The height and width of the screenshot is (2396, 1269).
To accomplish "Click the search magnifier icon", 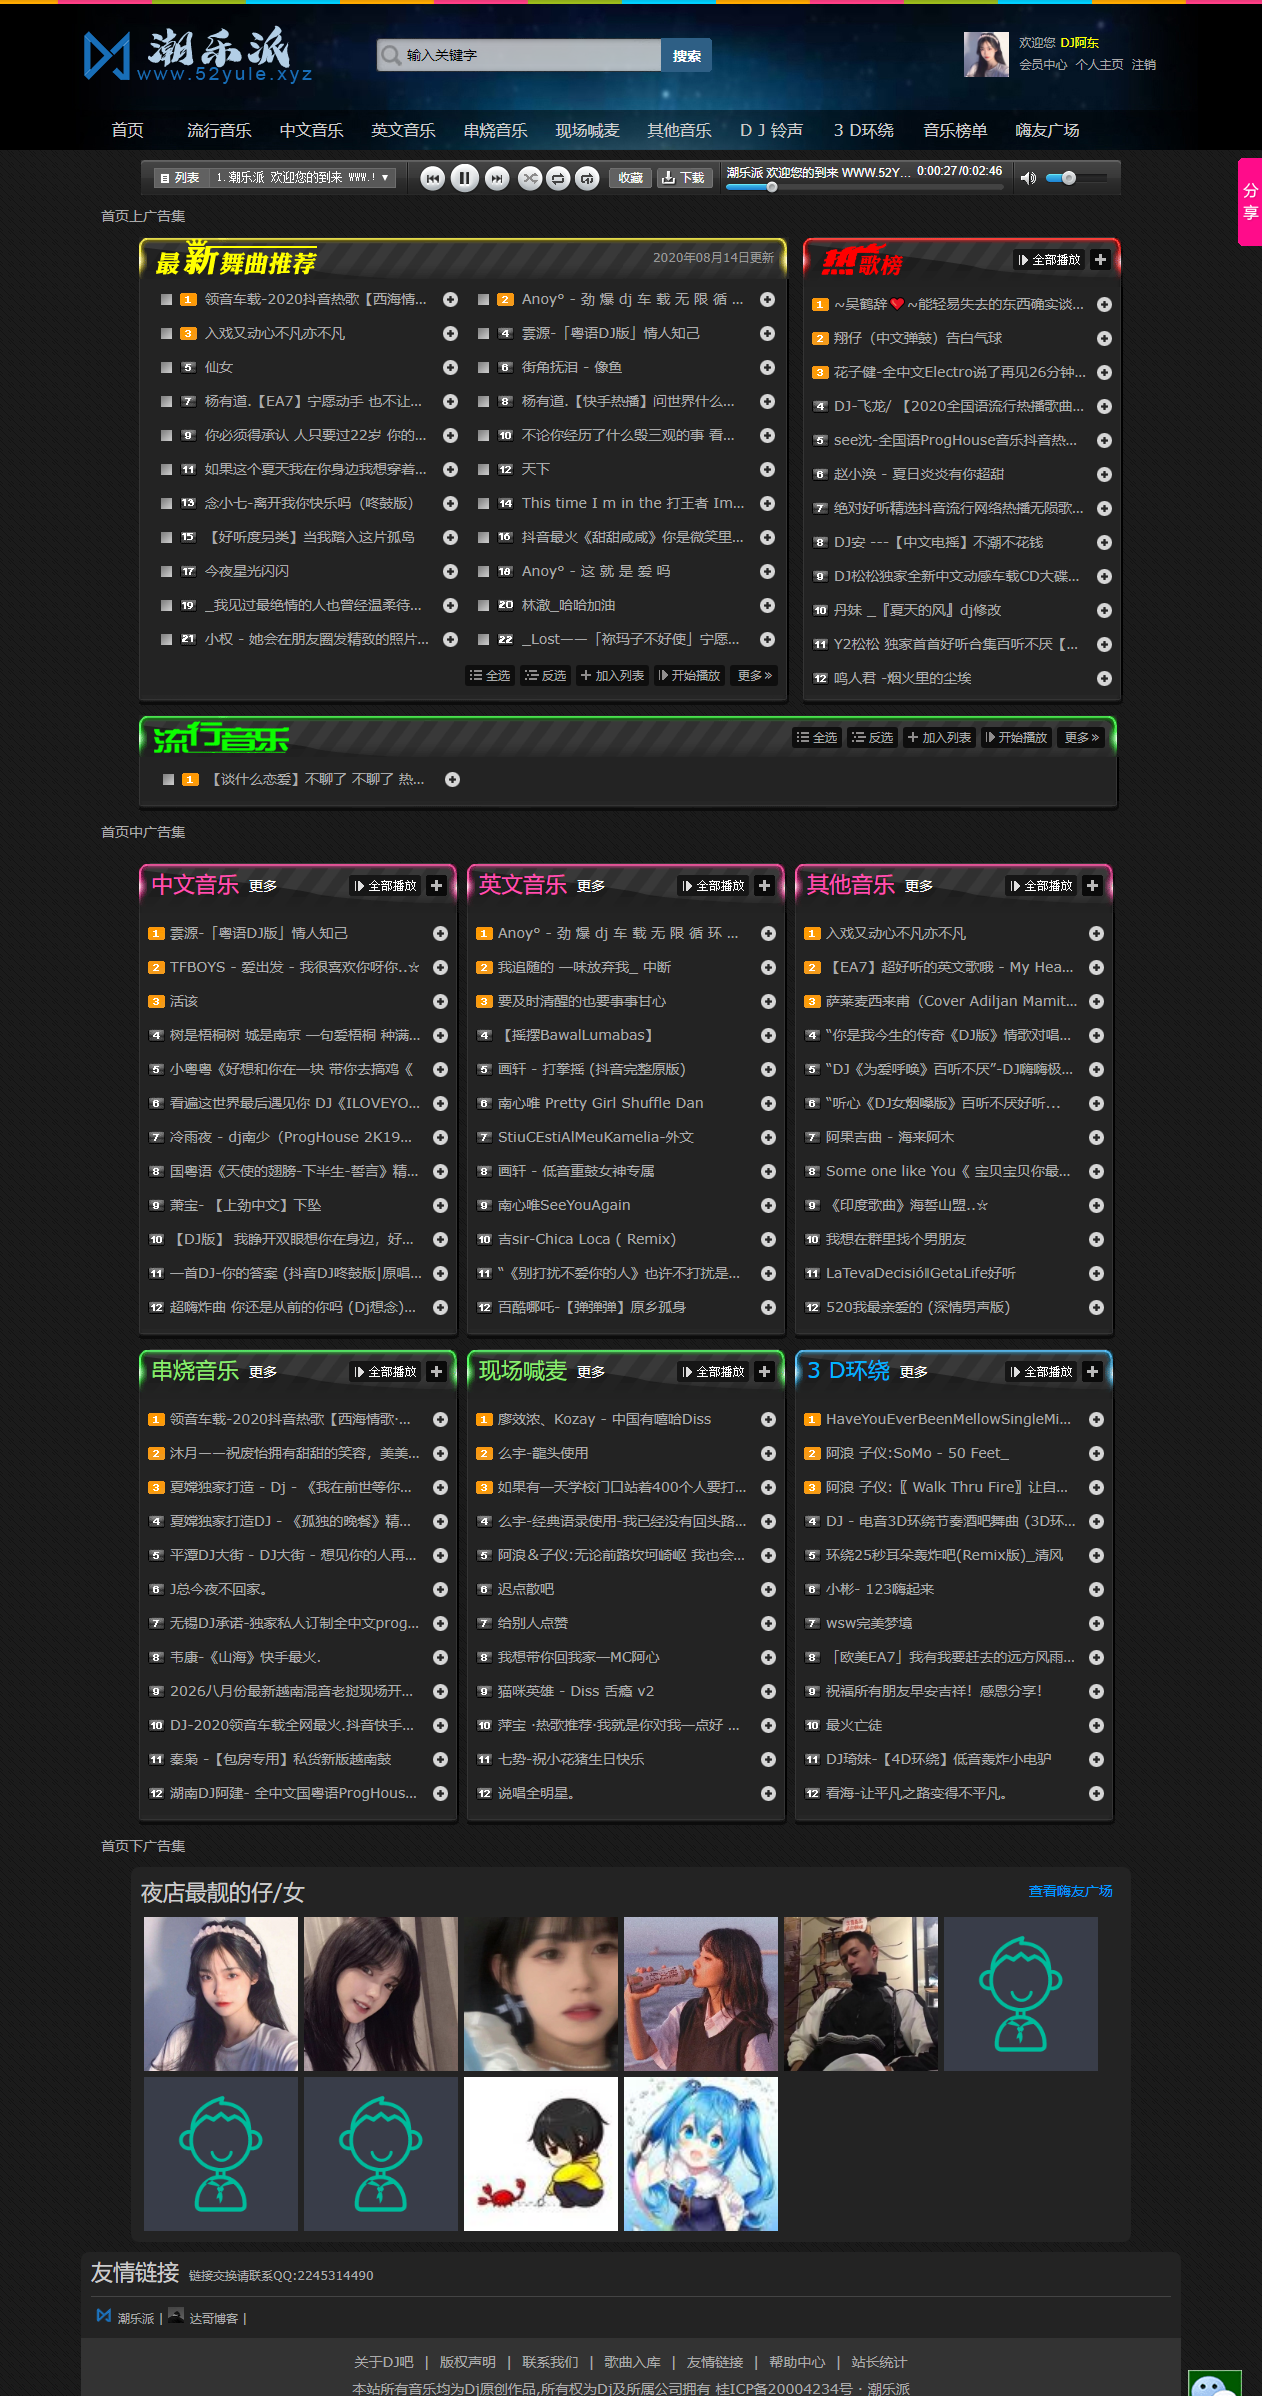I will (x=390, y=55).
